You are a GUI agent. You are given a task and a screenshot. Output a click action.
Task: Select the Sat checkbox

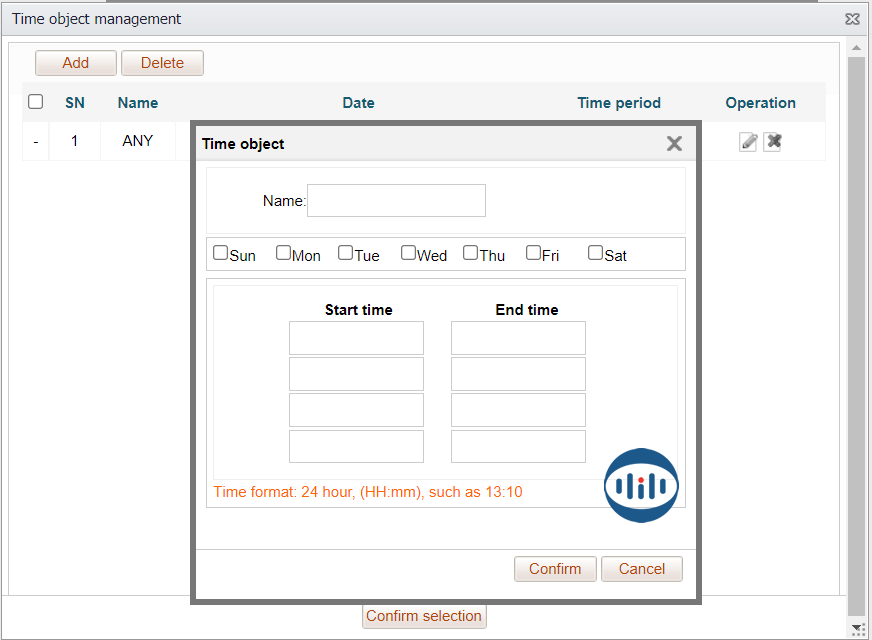[x=596, y=253]
